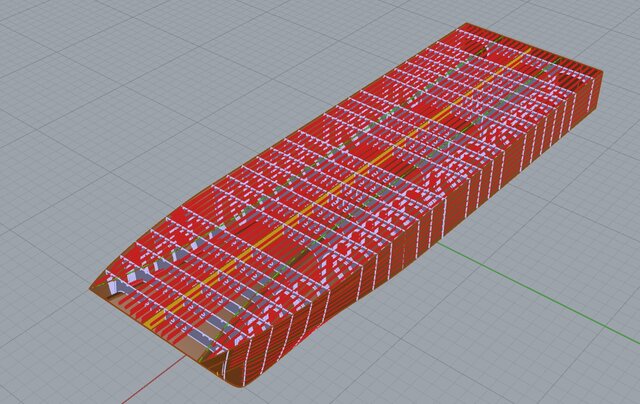Click the empty grid area in the bottom-left corner

(50, 360)
